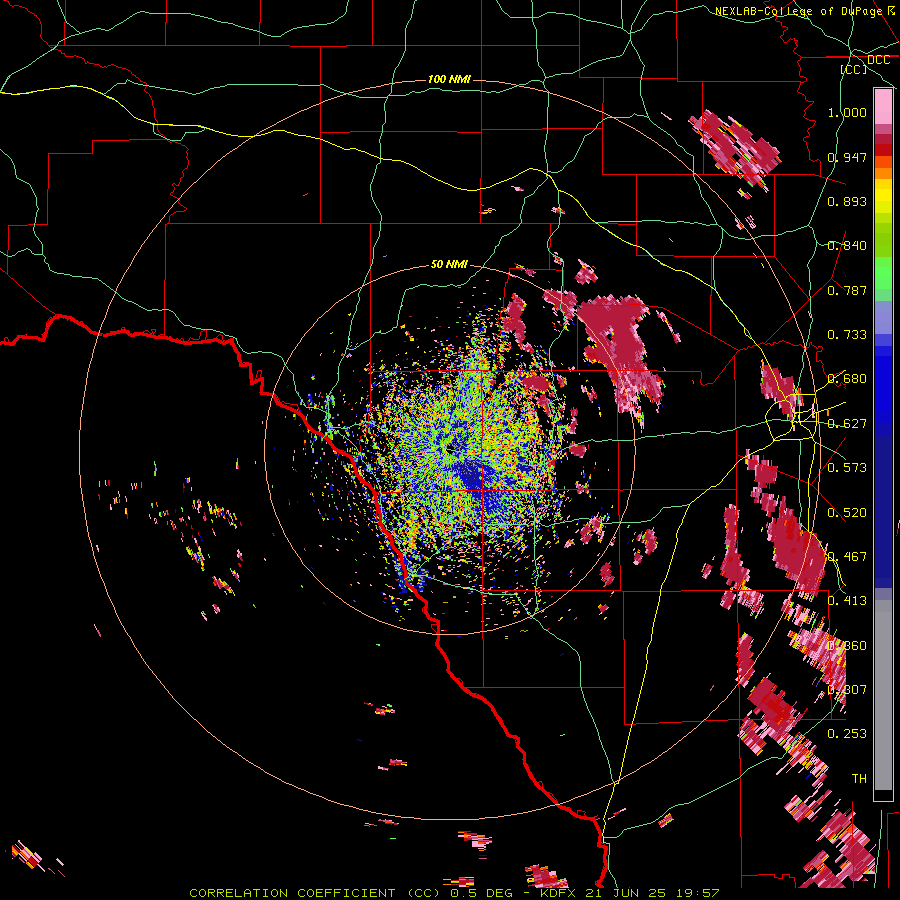Click the 0.520 scale value
This screenshot has width=900, height=900.
coord(847,512)
